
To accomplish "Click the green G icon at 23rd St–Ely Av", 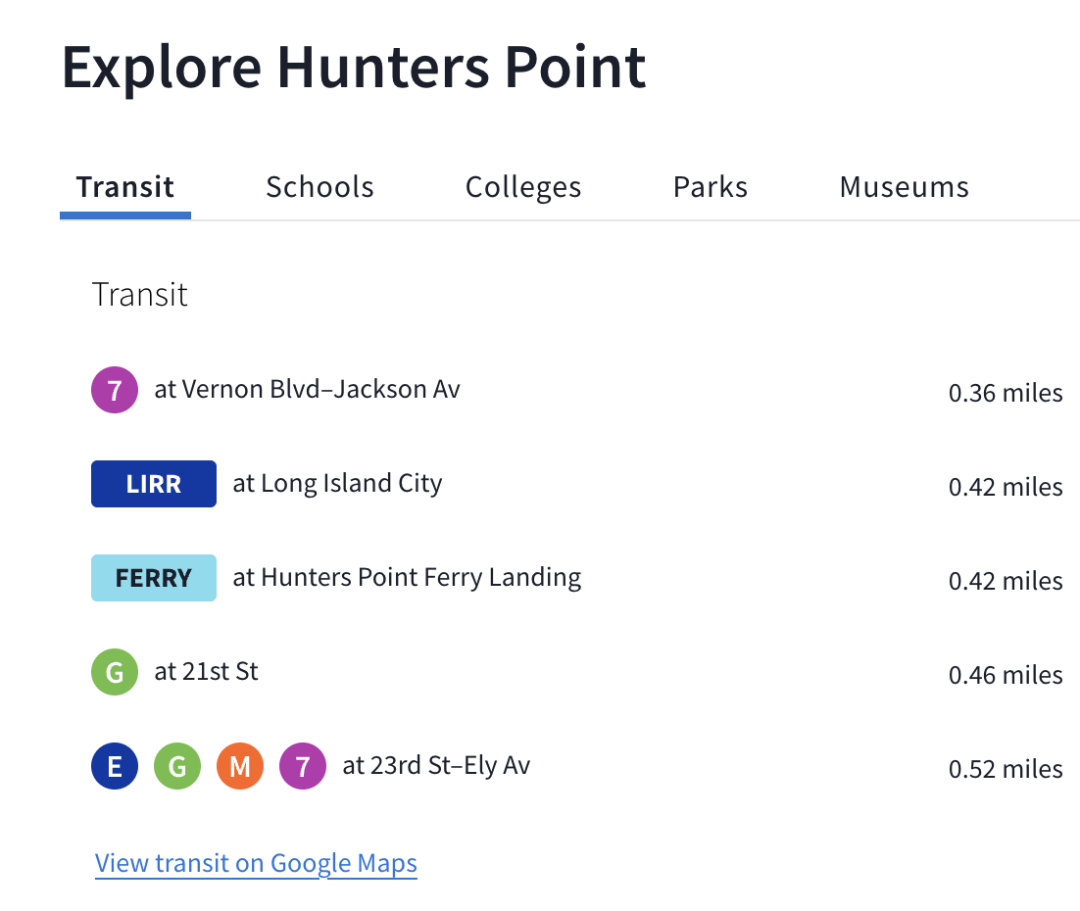I will (x=177, y=766).
